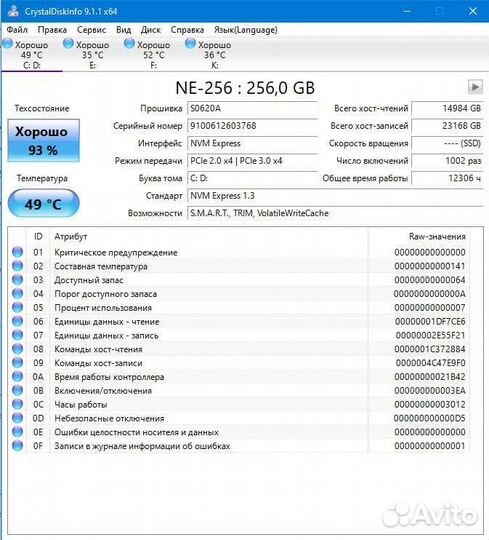Viewport: 489px width, 540px height.
Task: Click raw value 00000000003EA
Action: tap(430, 391)
